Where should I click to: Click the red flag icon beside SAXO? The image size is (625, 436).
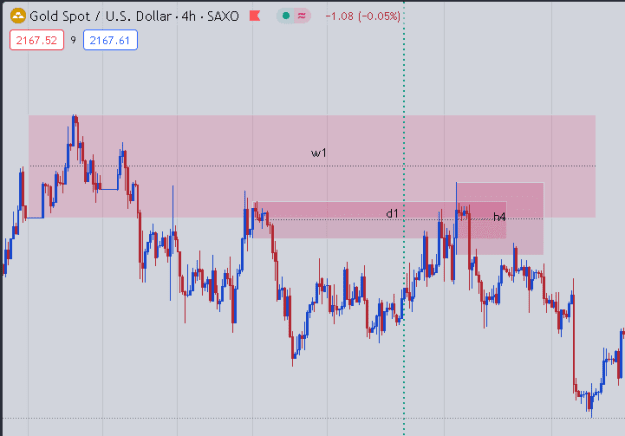click(255, 16)
